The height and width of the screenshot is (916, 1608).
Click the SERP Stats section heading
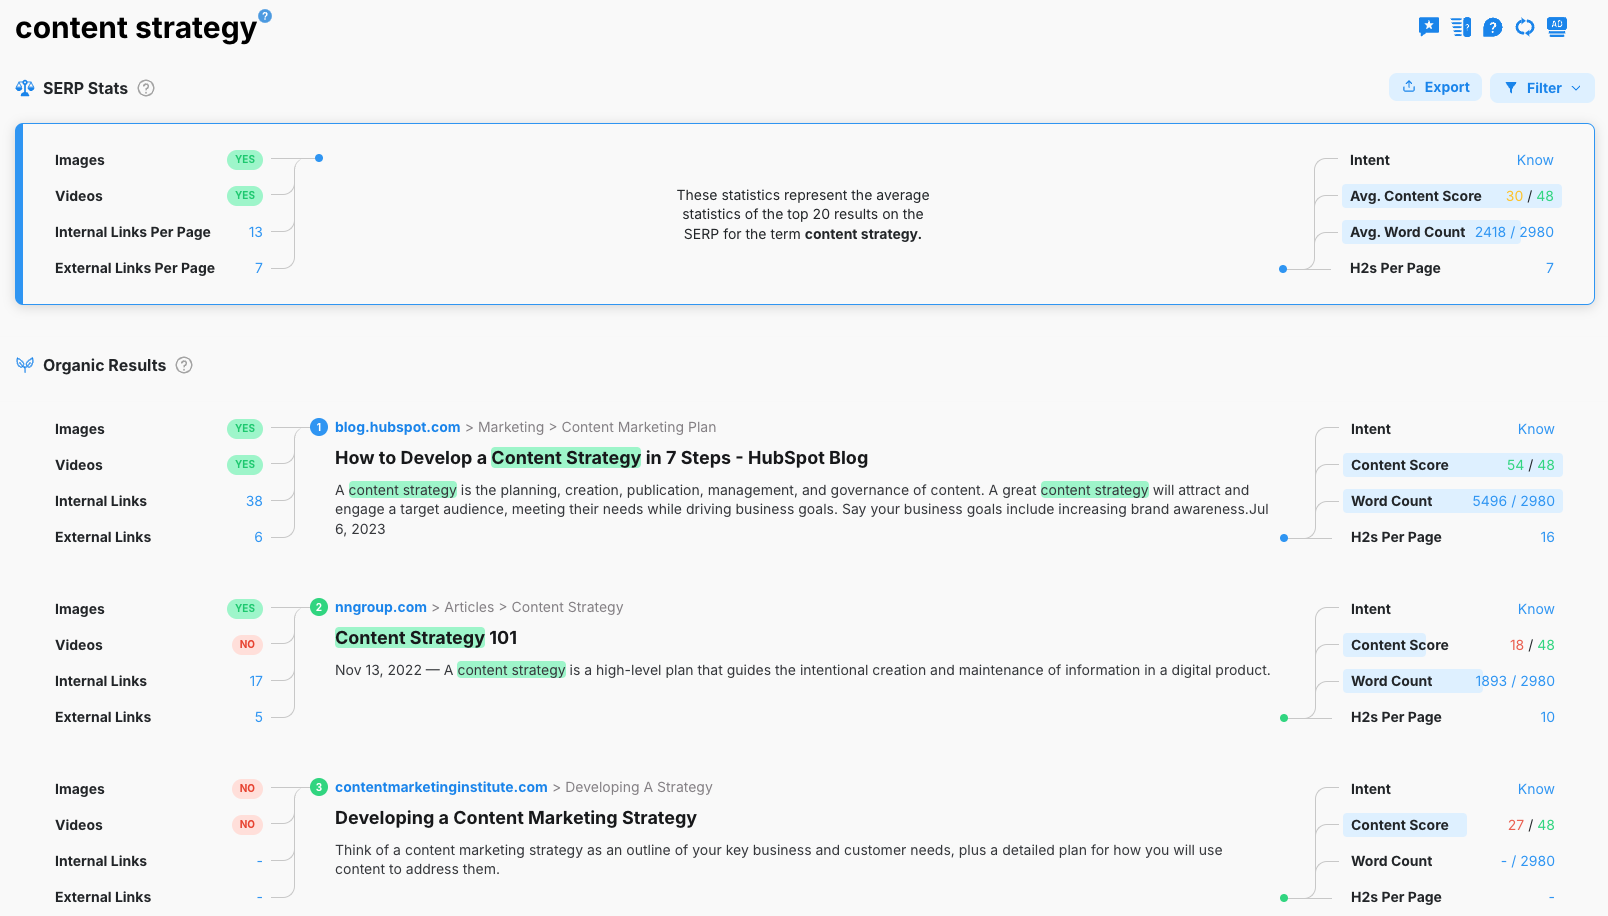(x=85, y=88)
